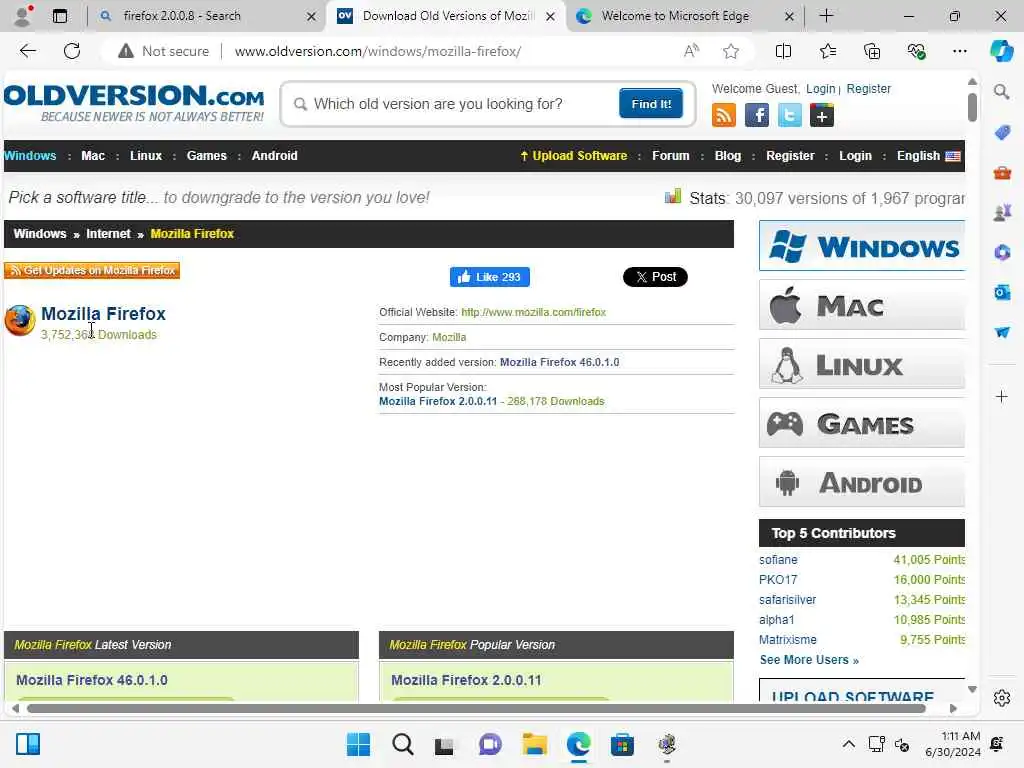The width and height of the screenshot is (1024, 768).
Task: Open taskbar Search magnifier
Action: (x=402, y=744)
